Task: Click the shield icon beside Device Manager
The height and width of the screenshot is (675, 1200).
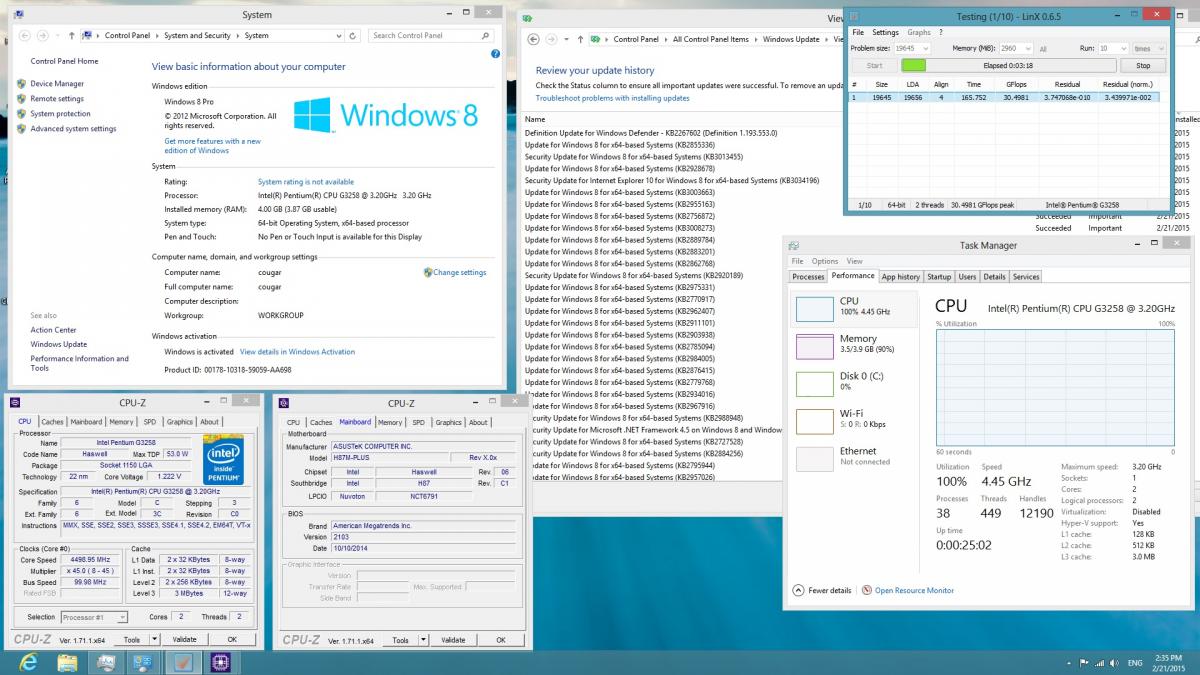Action: [21, 84]
